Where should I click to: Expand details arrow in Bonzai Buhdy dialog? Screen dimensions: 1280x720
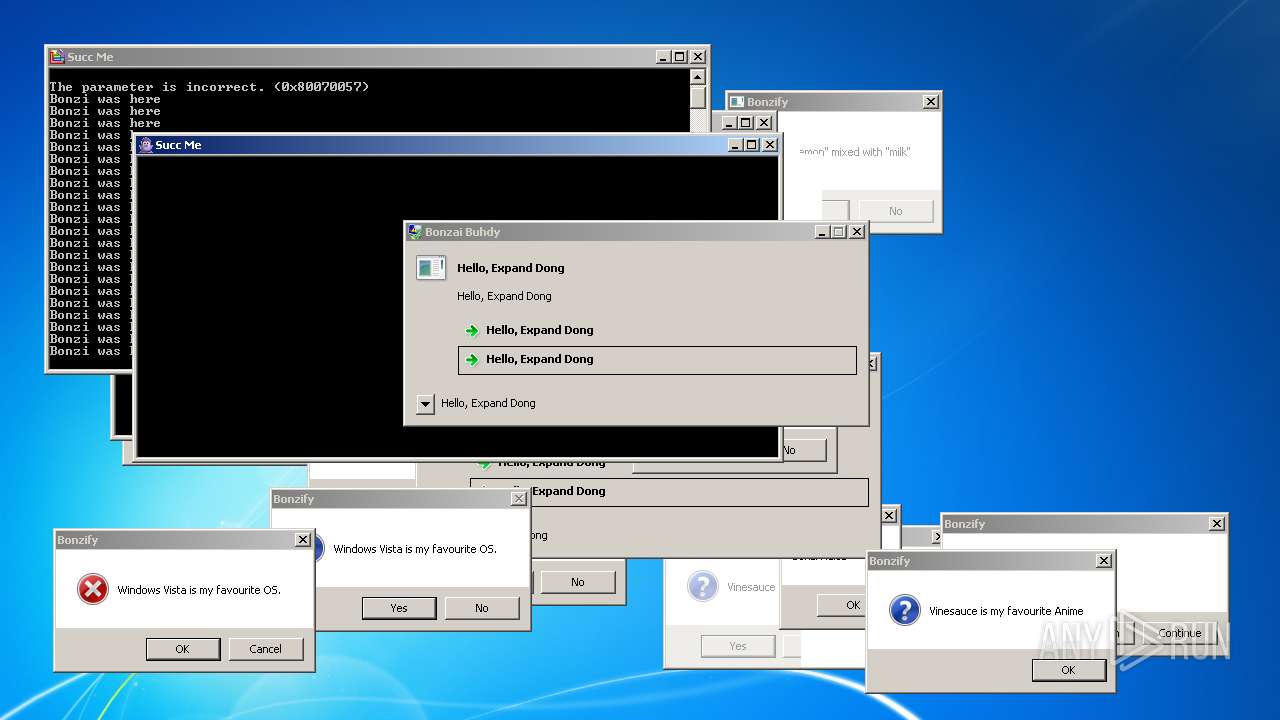pos(425,404)
